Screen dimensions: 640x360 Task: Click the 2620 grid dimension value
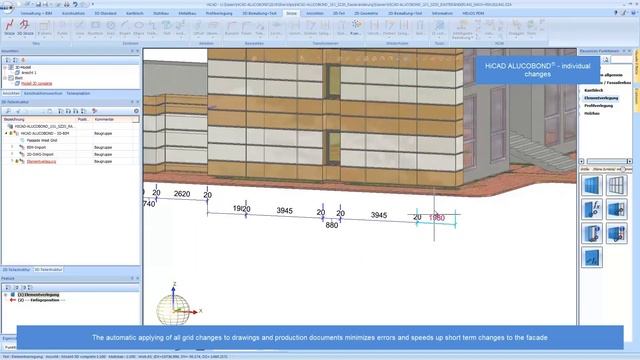pos(182,194)
